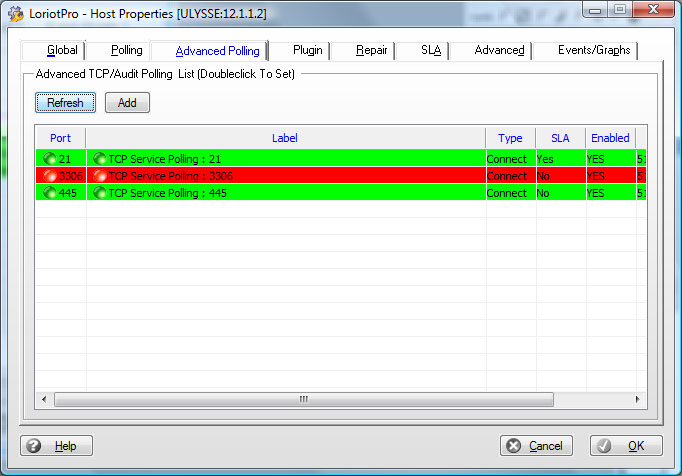Click green status icon beside port 445
682x476 pixels.
50,193
